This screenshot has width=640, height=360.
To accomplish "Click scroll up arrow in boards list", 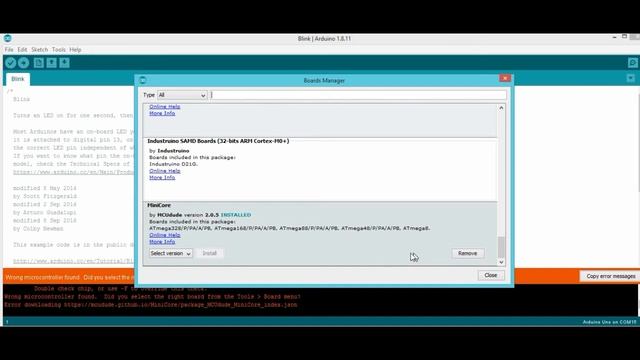I will (x=501, y=108).
